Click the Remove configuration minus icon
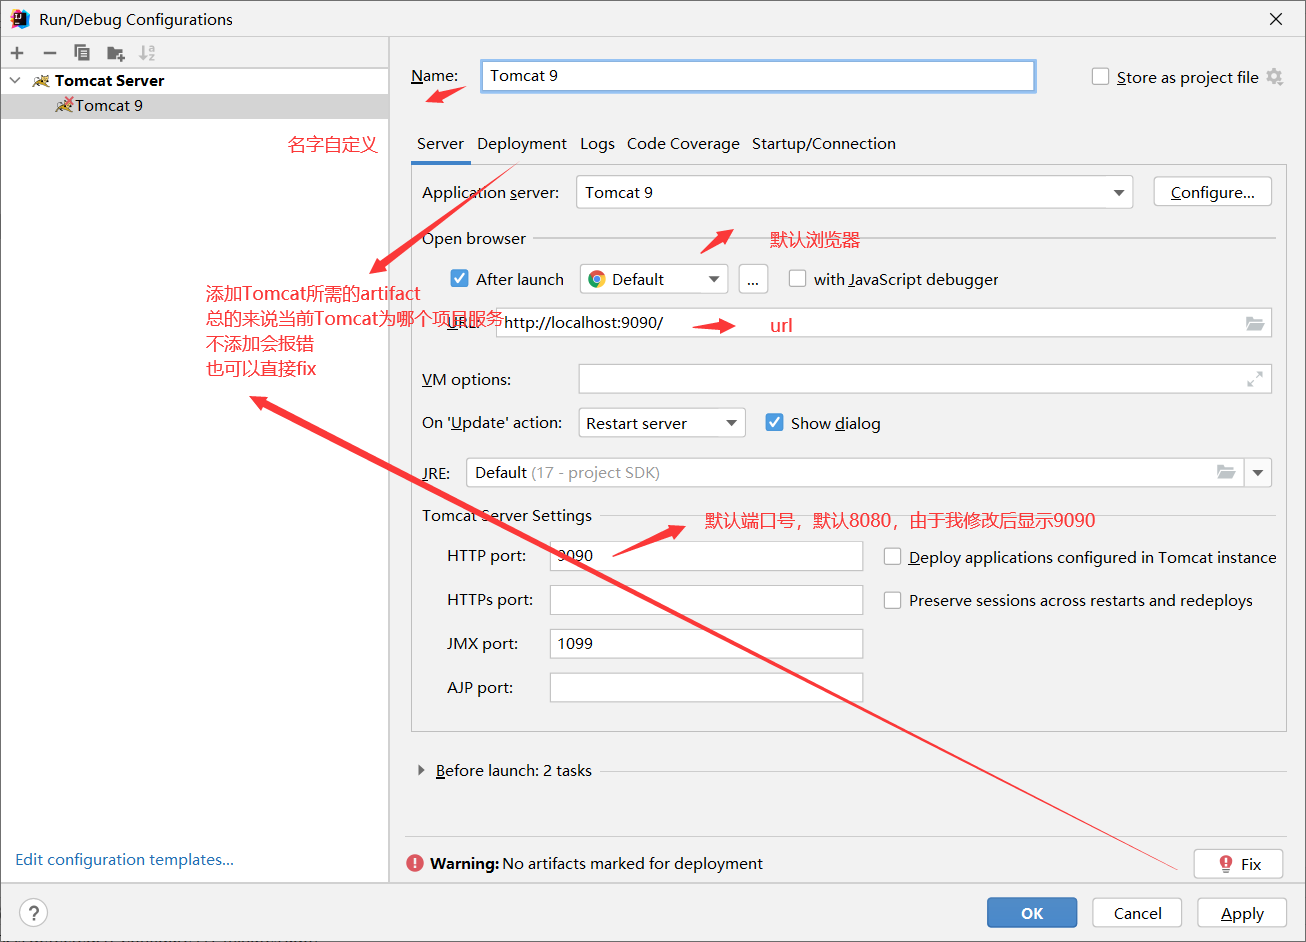The width and height of the screenshot is (1306, 942). click(49, 52)
